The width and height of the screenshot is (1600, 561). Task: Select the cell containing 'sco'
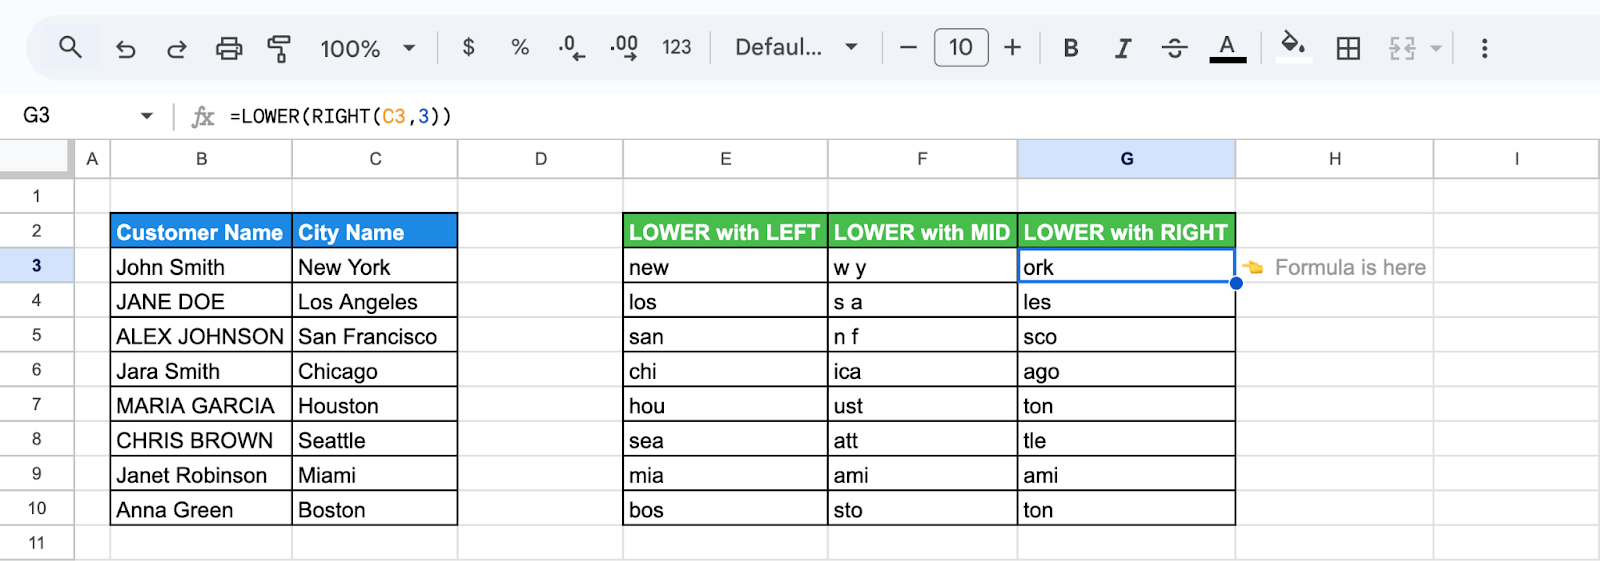(1126, 335)
